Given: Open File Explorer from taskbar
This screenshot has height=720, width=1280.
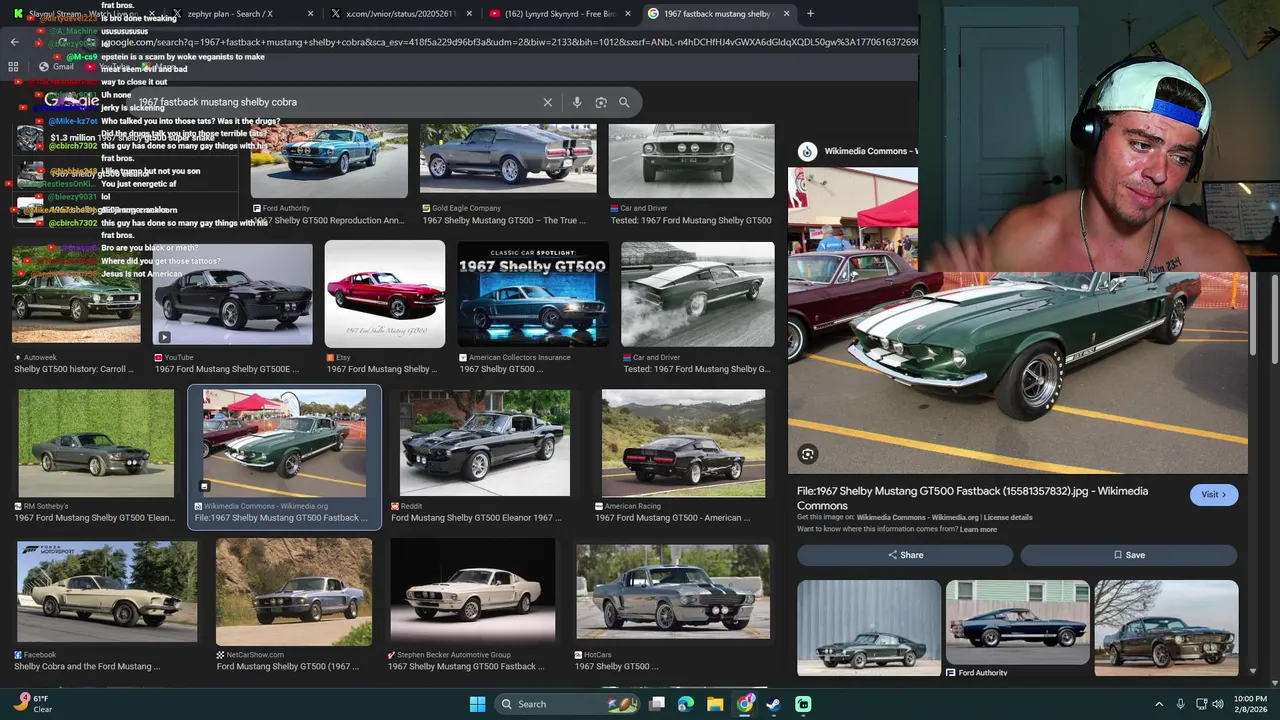Looking at the screenshot, I should 715,704.
